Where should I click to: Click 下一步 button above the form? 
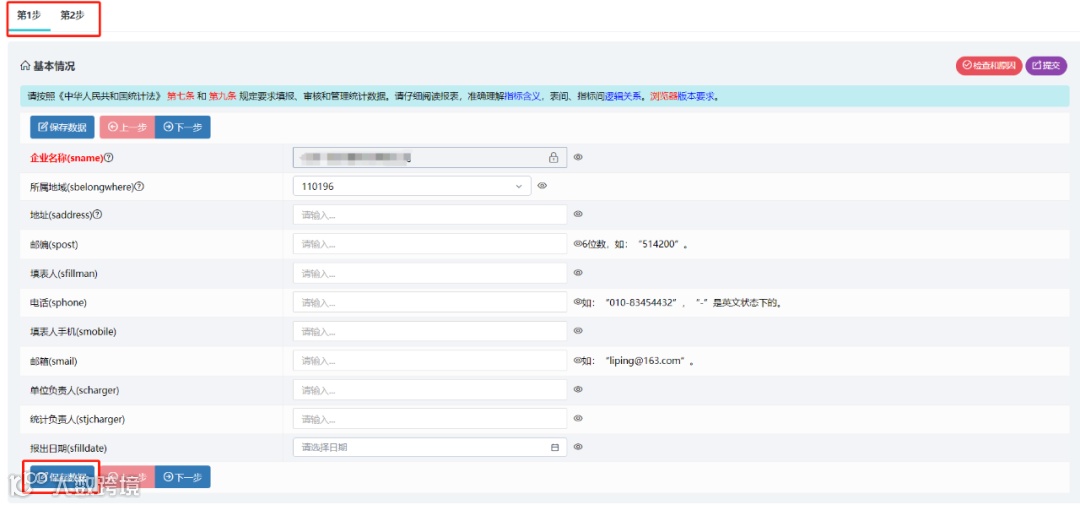183,127
